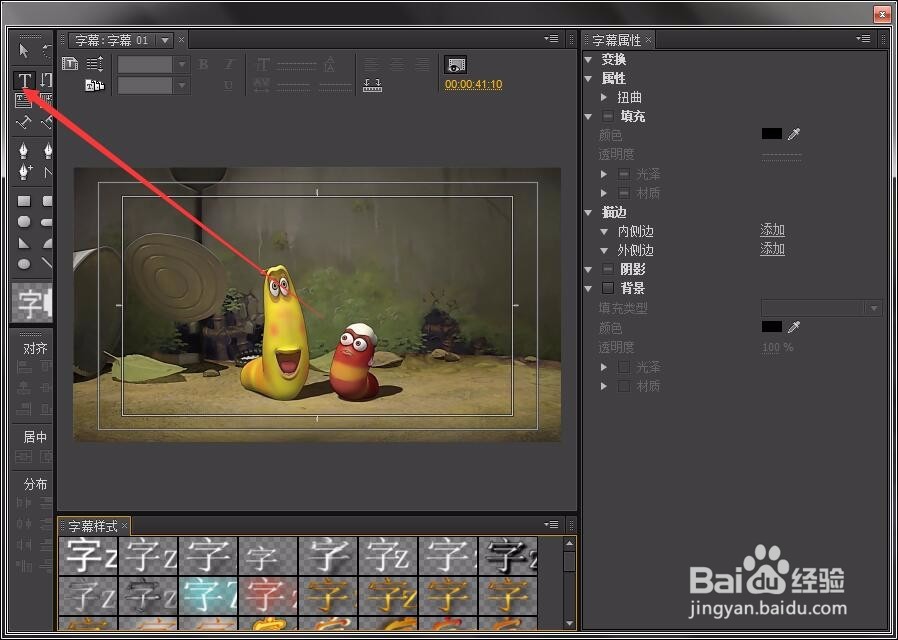The image size is (898, 640).
Task: Pick background color with eyedropper
Action: (x=794, y=327)
